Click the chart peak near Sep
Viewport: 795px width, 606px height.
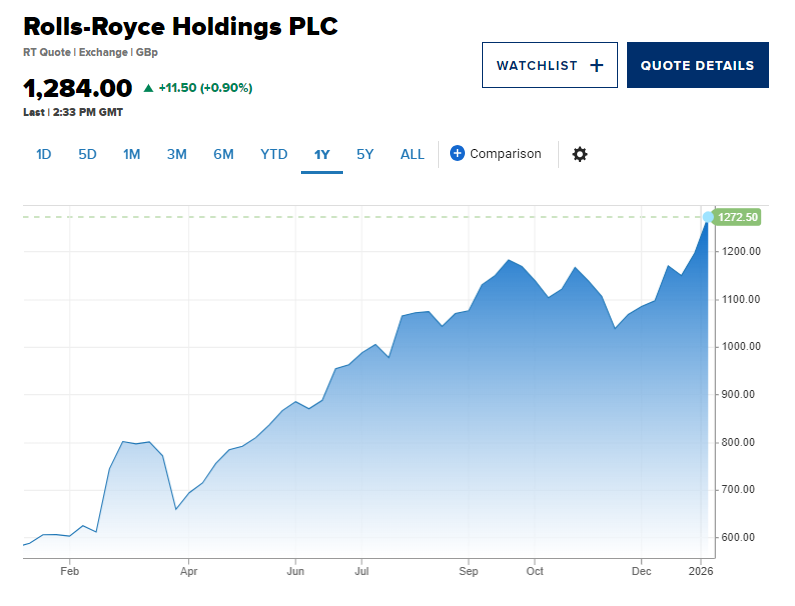coord(510,261)
